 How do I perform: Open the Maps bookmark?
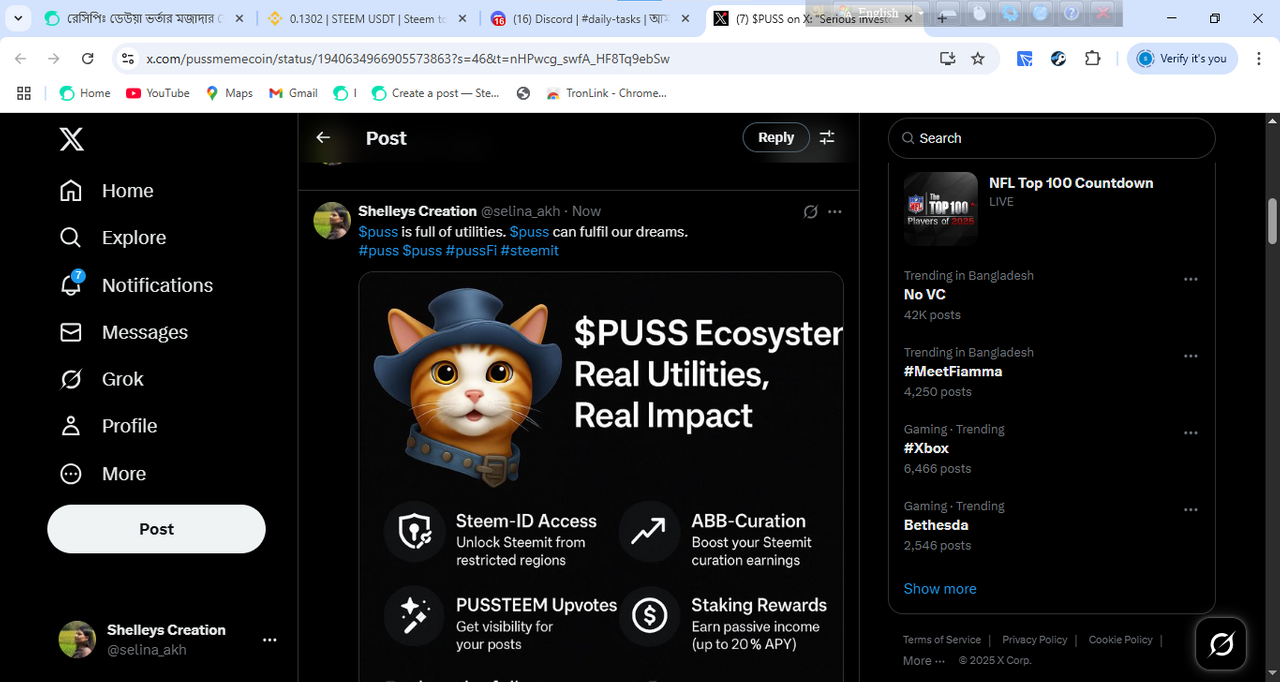(229, 93)
